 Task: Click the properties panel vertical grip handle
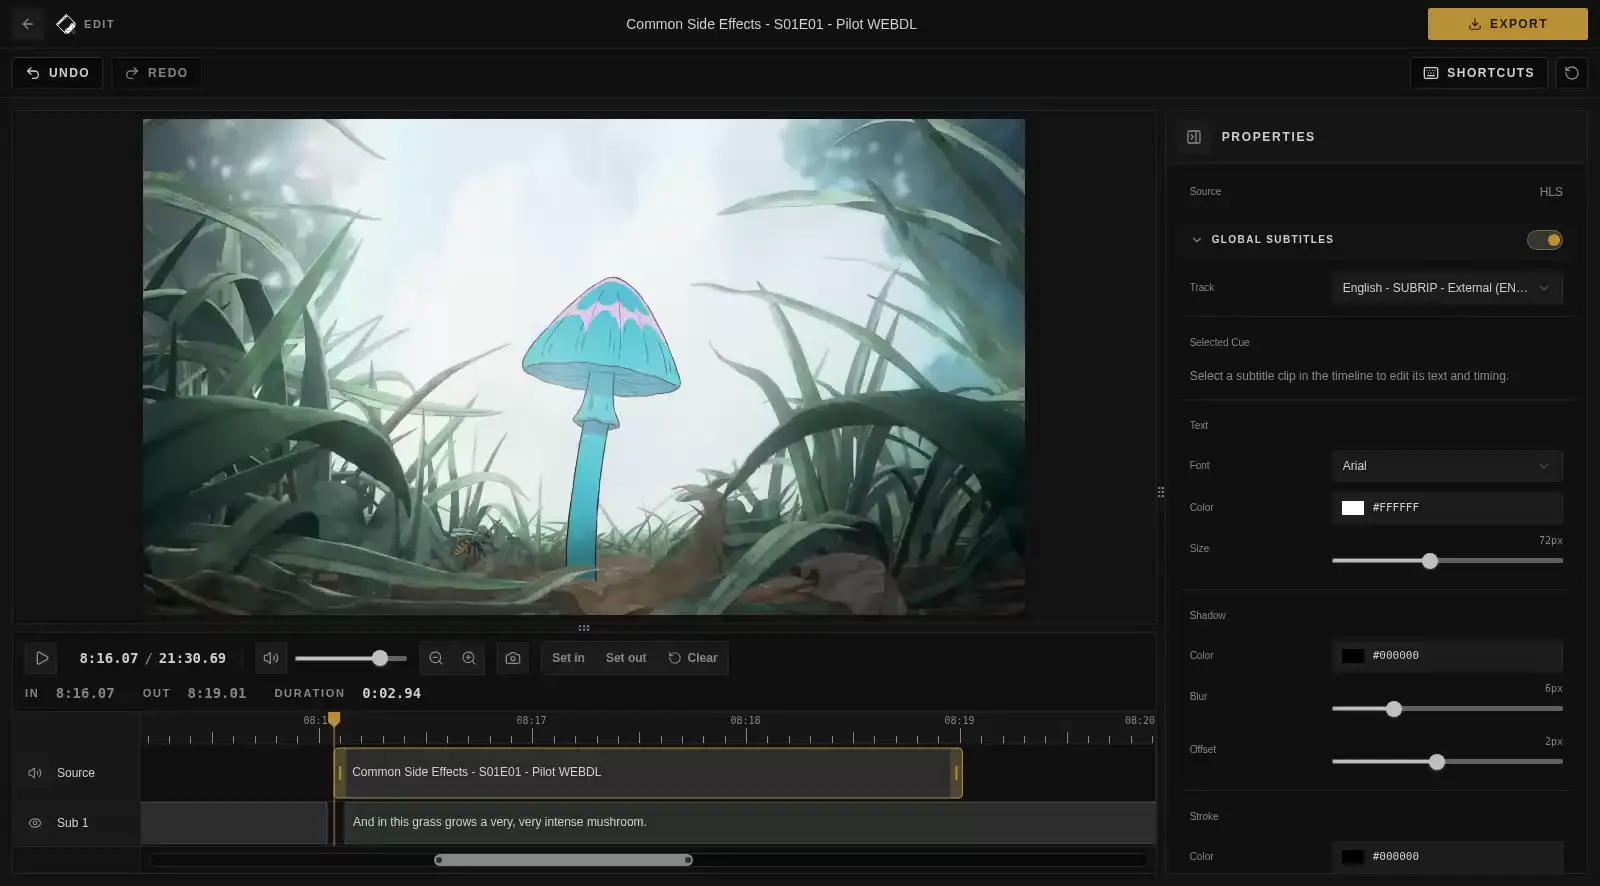1161,492
